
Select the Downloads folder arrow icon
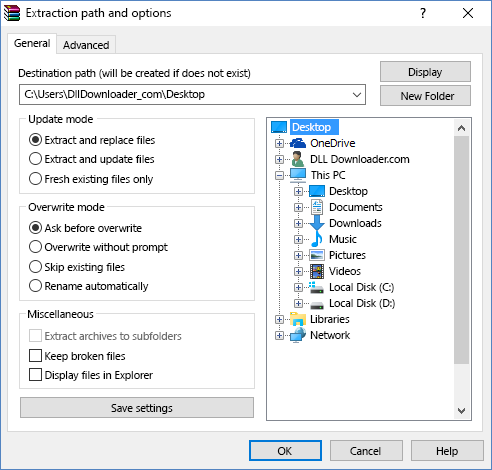click(x=317, y=223)
